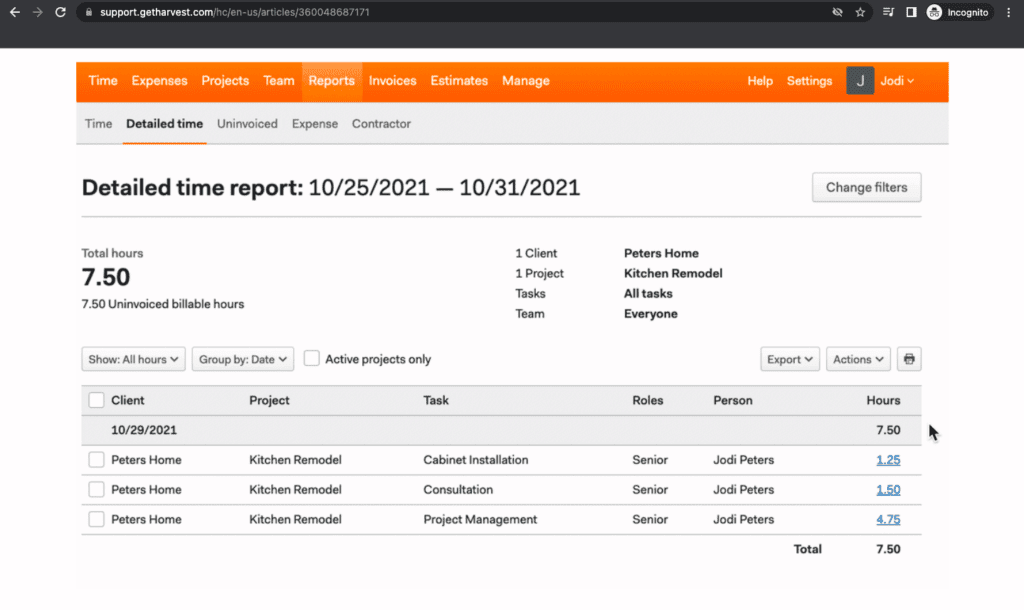Click Jodi's user avatar
Viewport: 1024px width, 610px height.
coord(860,81)
